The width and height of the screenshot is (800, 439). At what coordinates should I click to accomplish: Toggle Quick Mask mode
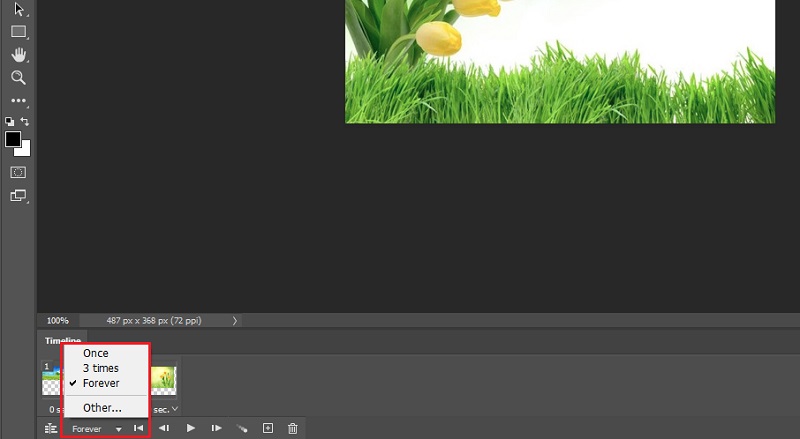pyautogui.click(x=18, y=172)
